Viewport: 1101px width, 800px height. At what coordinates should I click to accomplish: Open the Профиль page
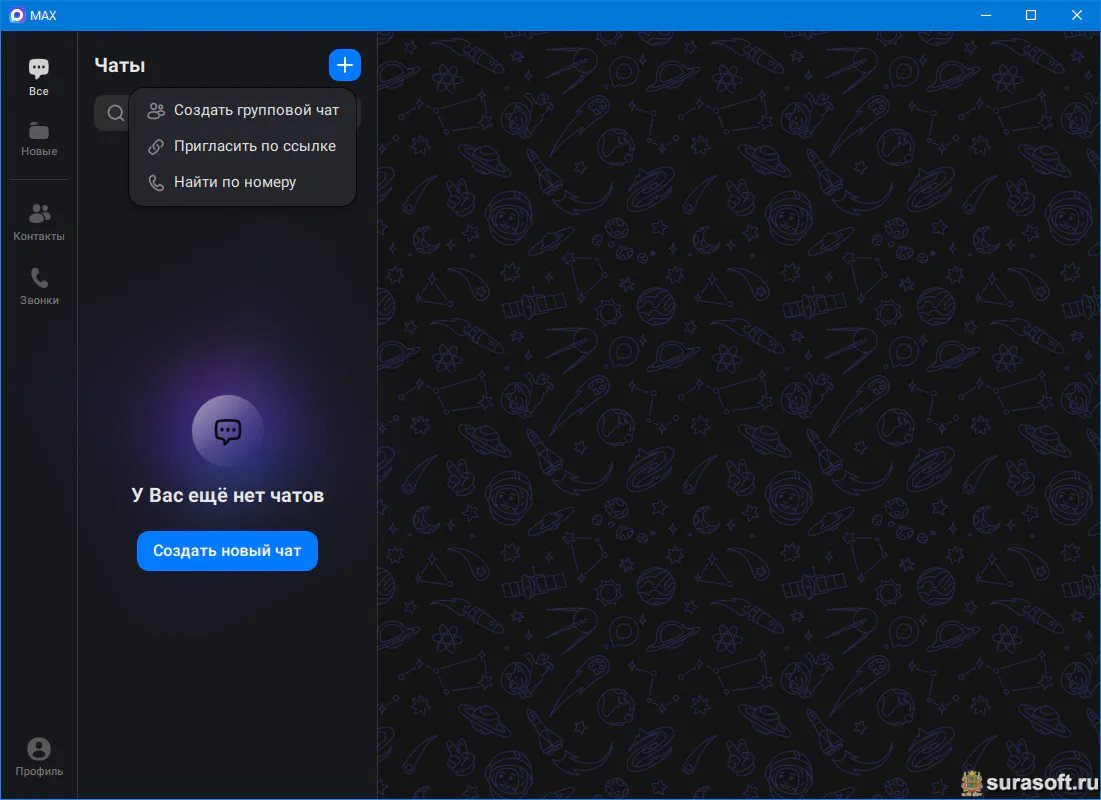pos(39,756)
